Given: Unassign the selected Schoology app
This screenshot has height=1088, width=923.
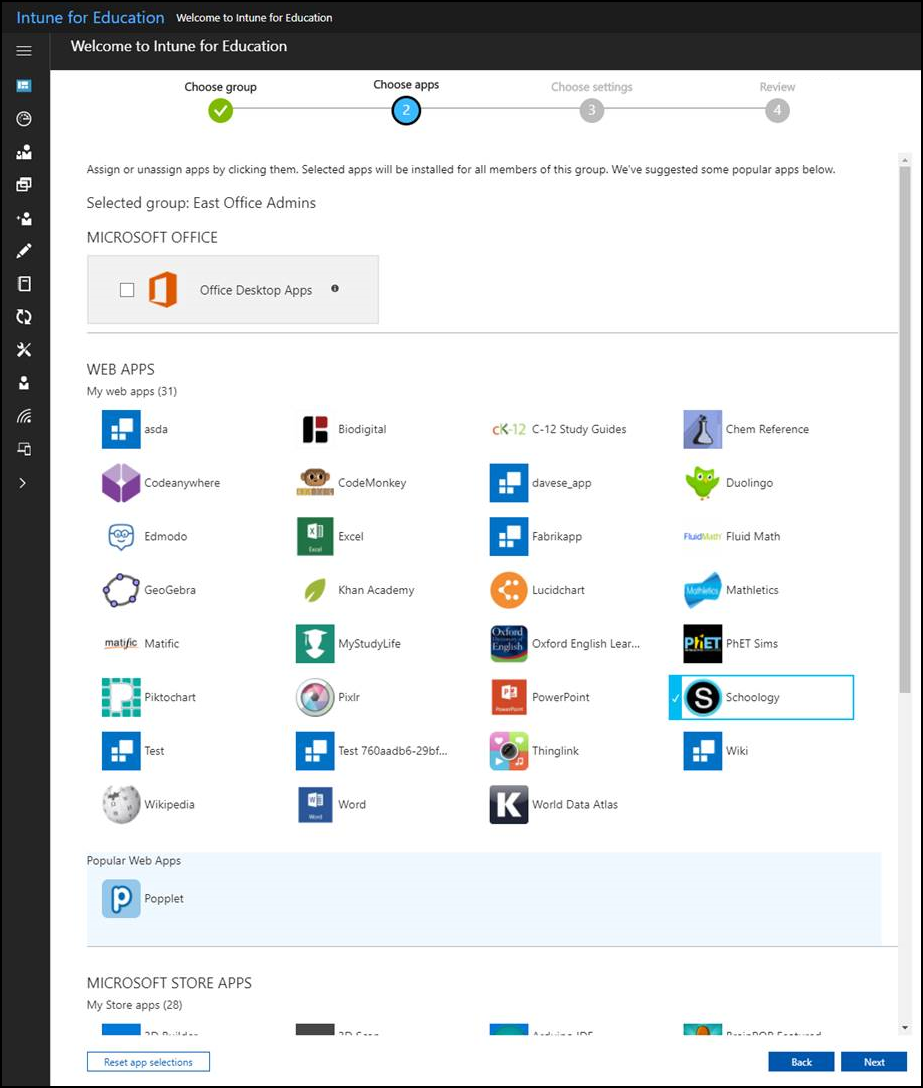Looking at the screenshot, I should click(761, 697).
